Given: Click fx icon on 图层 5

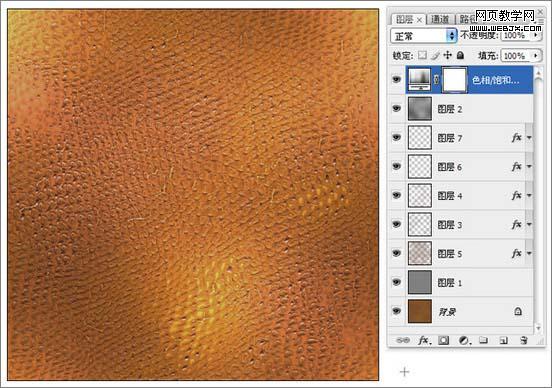Looking at the screenshot, I should click(516, 253).
